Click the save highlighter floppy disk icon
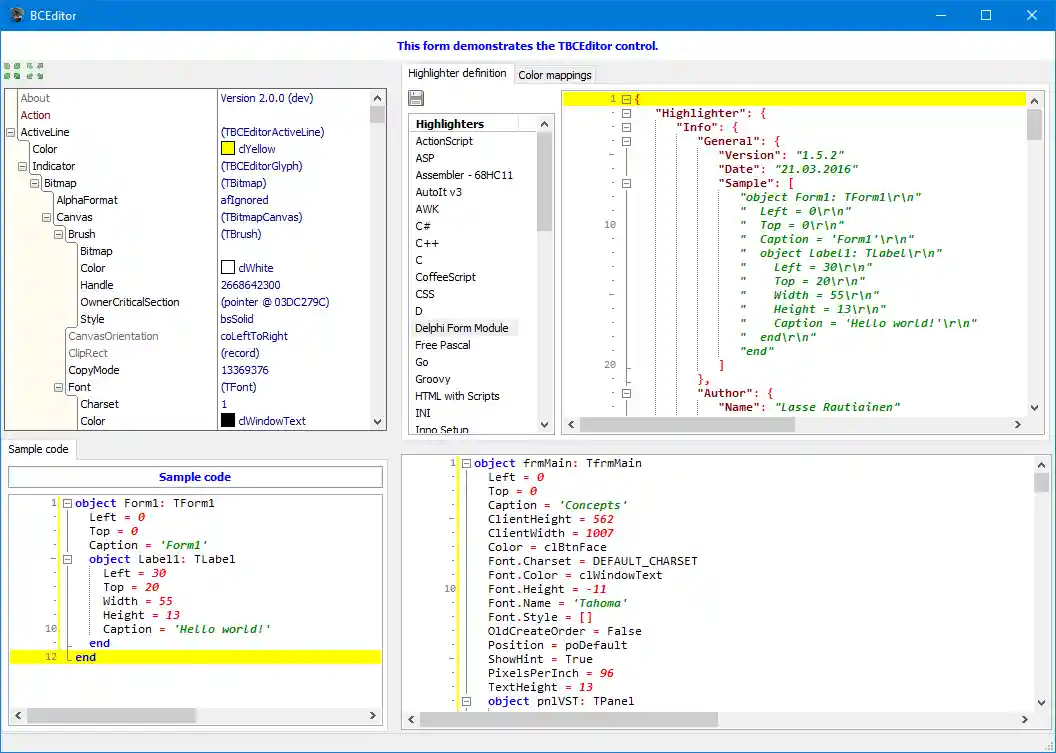 click(x=416, y=98)
